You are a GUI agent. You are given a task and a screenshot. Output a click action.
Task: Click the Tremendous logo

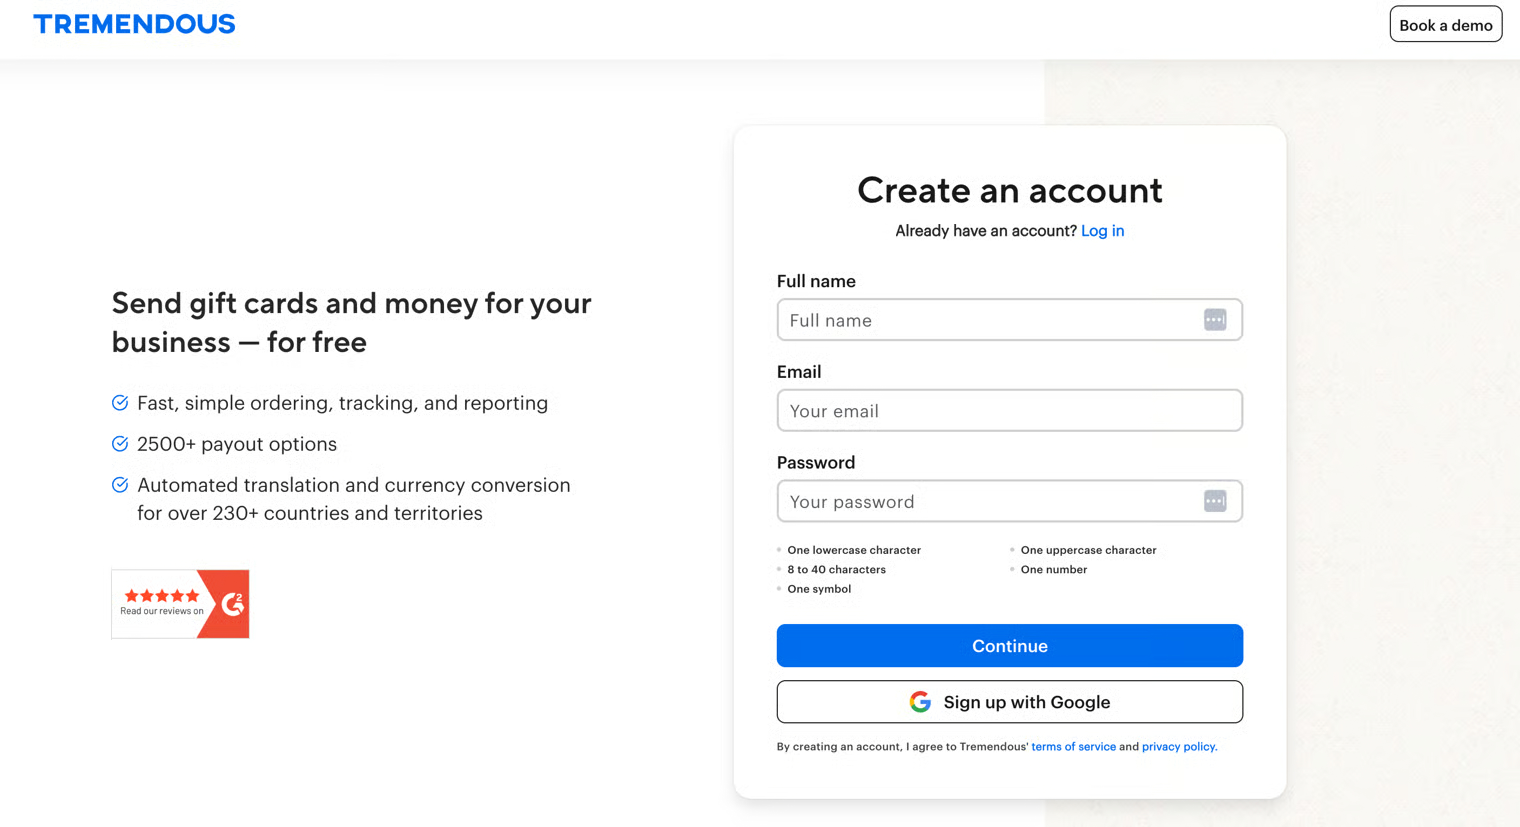click(134, 24)
